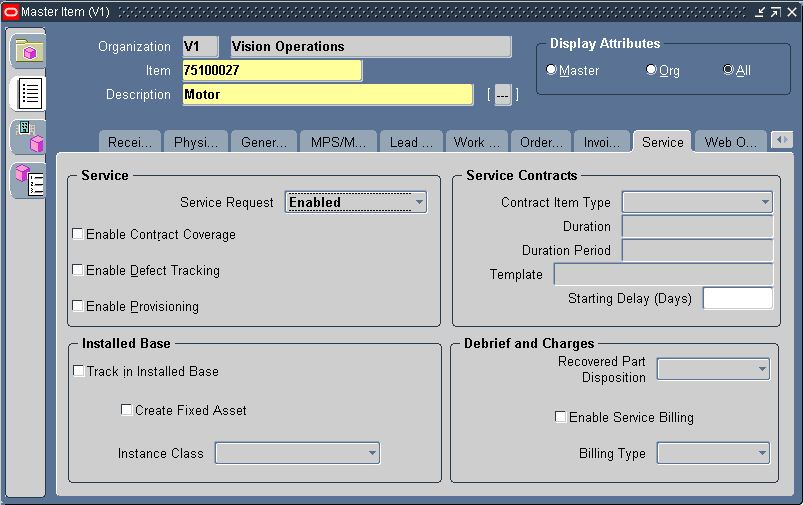
Task: Select the All display attribute radio
Action: (728, 69)
